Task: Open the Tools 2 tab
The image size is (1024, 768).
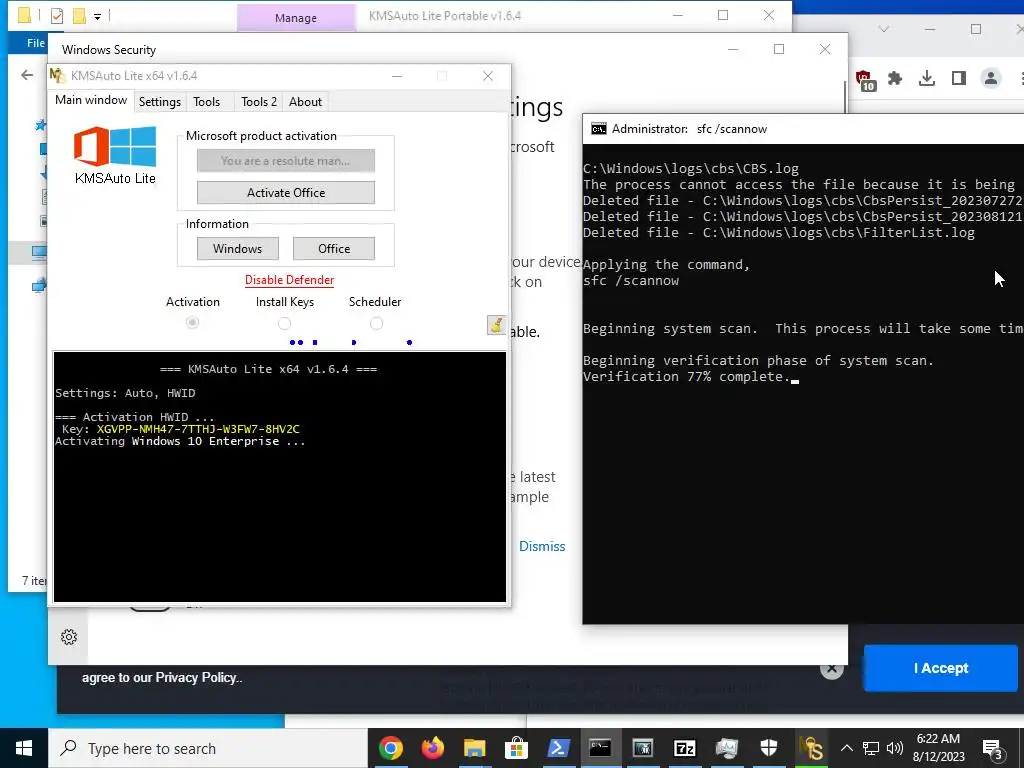Action: pos(259,102)
